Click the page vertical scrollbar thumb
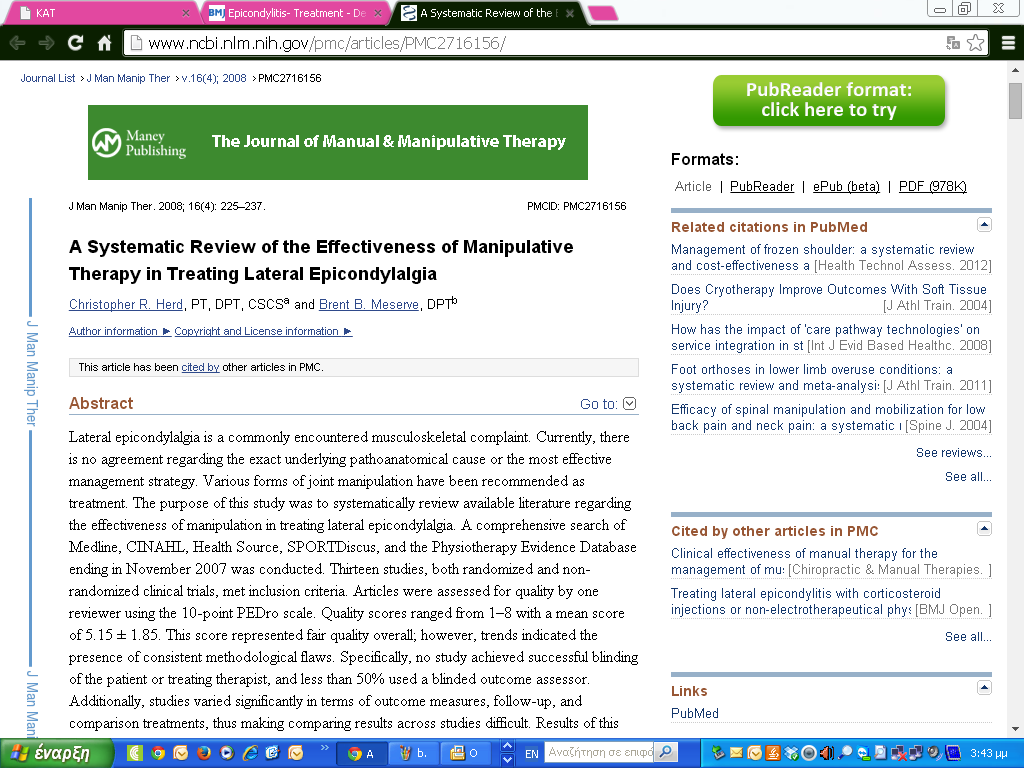Screen dimensions: 1024x768 click(1015, 101)
